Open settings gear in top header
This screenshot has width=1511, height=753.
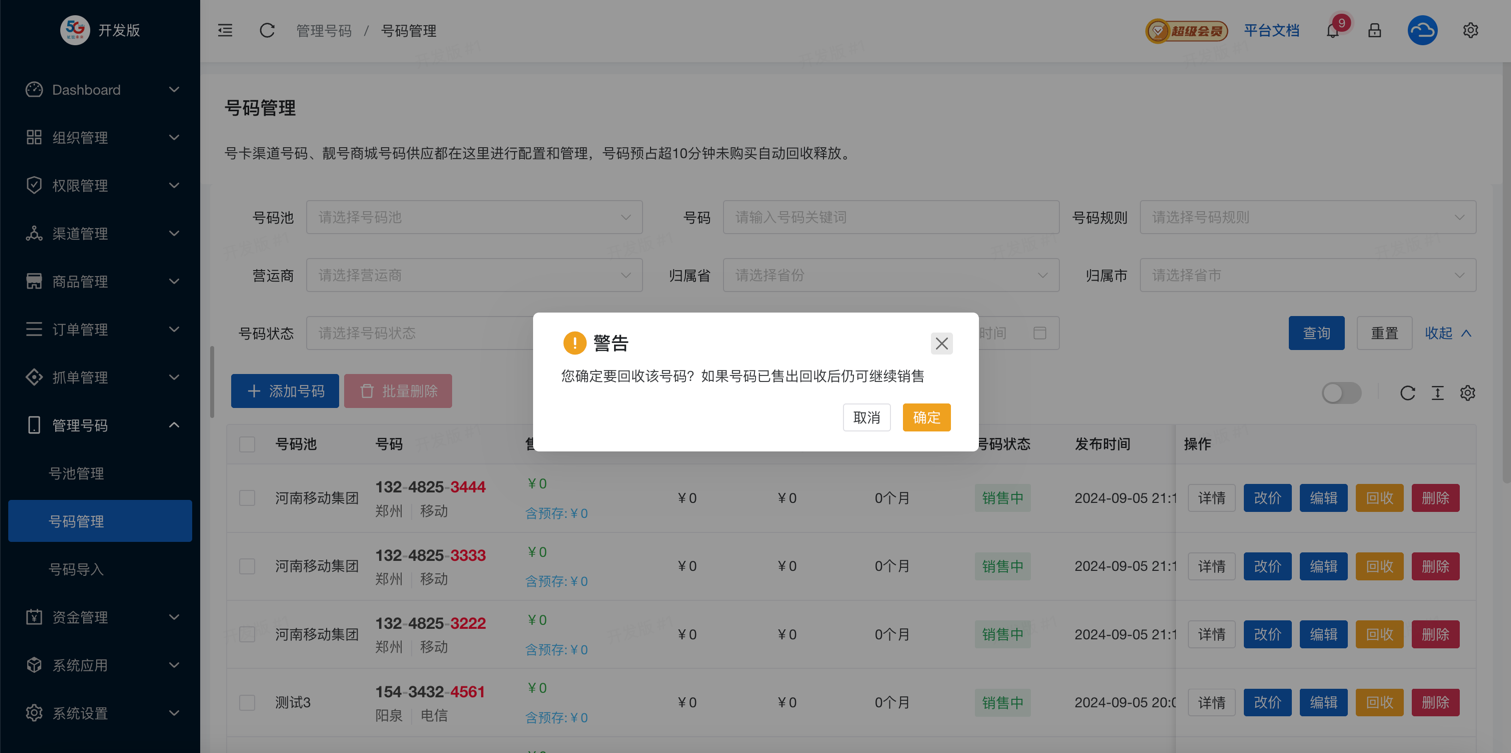1470,31
